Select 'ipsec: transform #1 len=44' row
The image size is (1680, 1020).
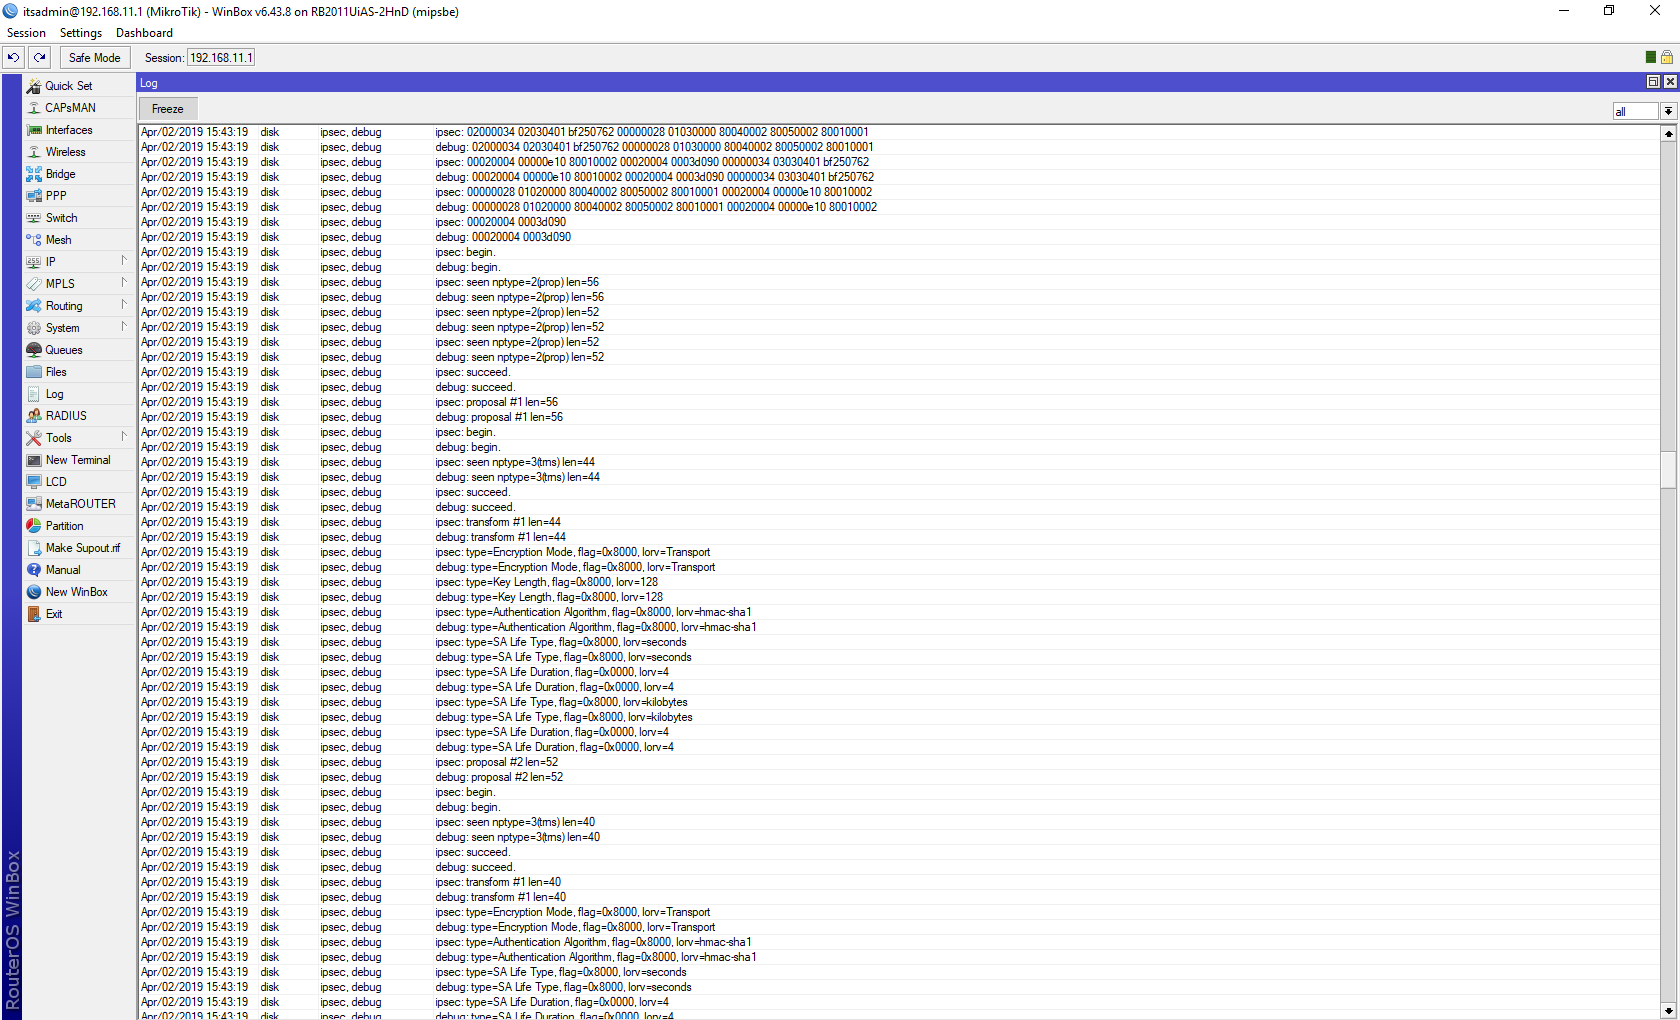(898, 522)
